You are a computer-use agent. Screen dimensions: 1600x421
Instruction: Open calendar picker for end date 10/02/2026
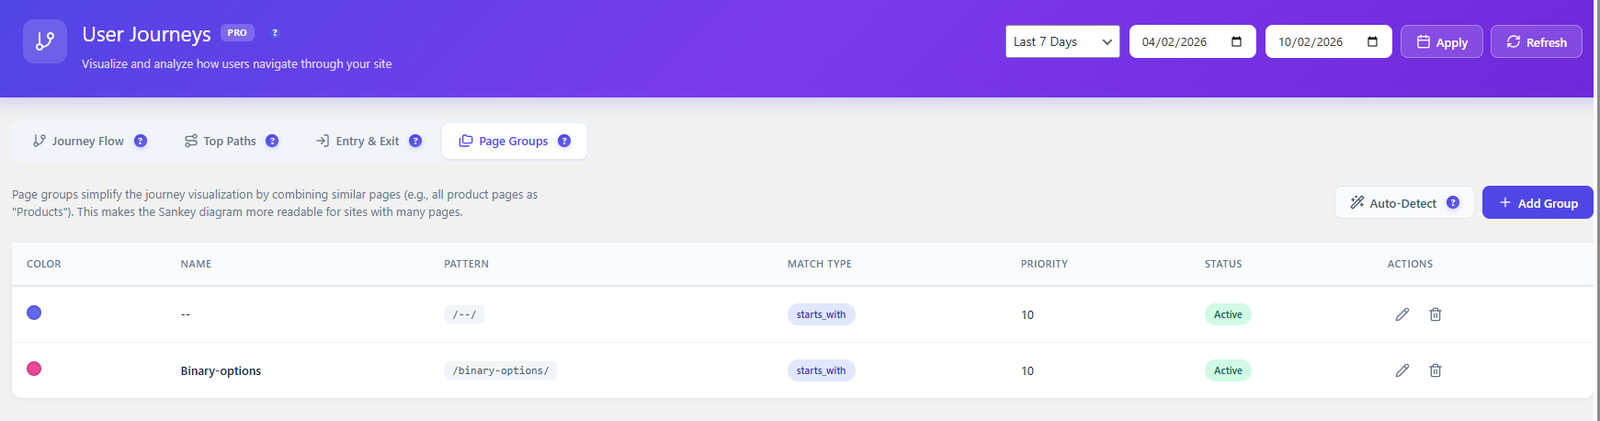pyautogui.click(x=1372, y=42)
